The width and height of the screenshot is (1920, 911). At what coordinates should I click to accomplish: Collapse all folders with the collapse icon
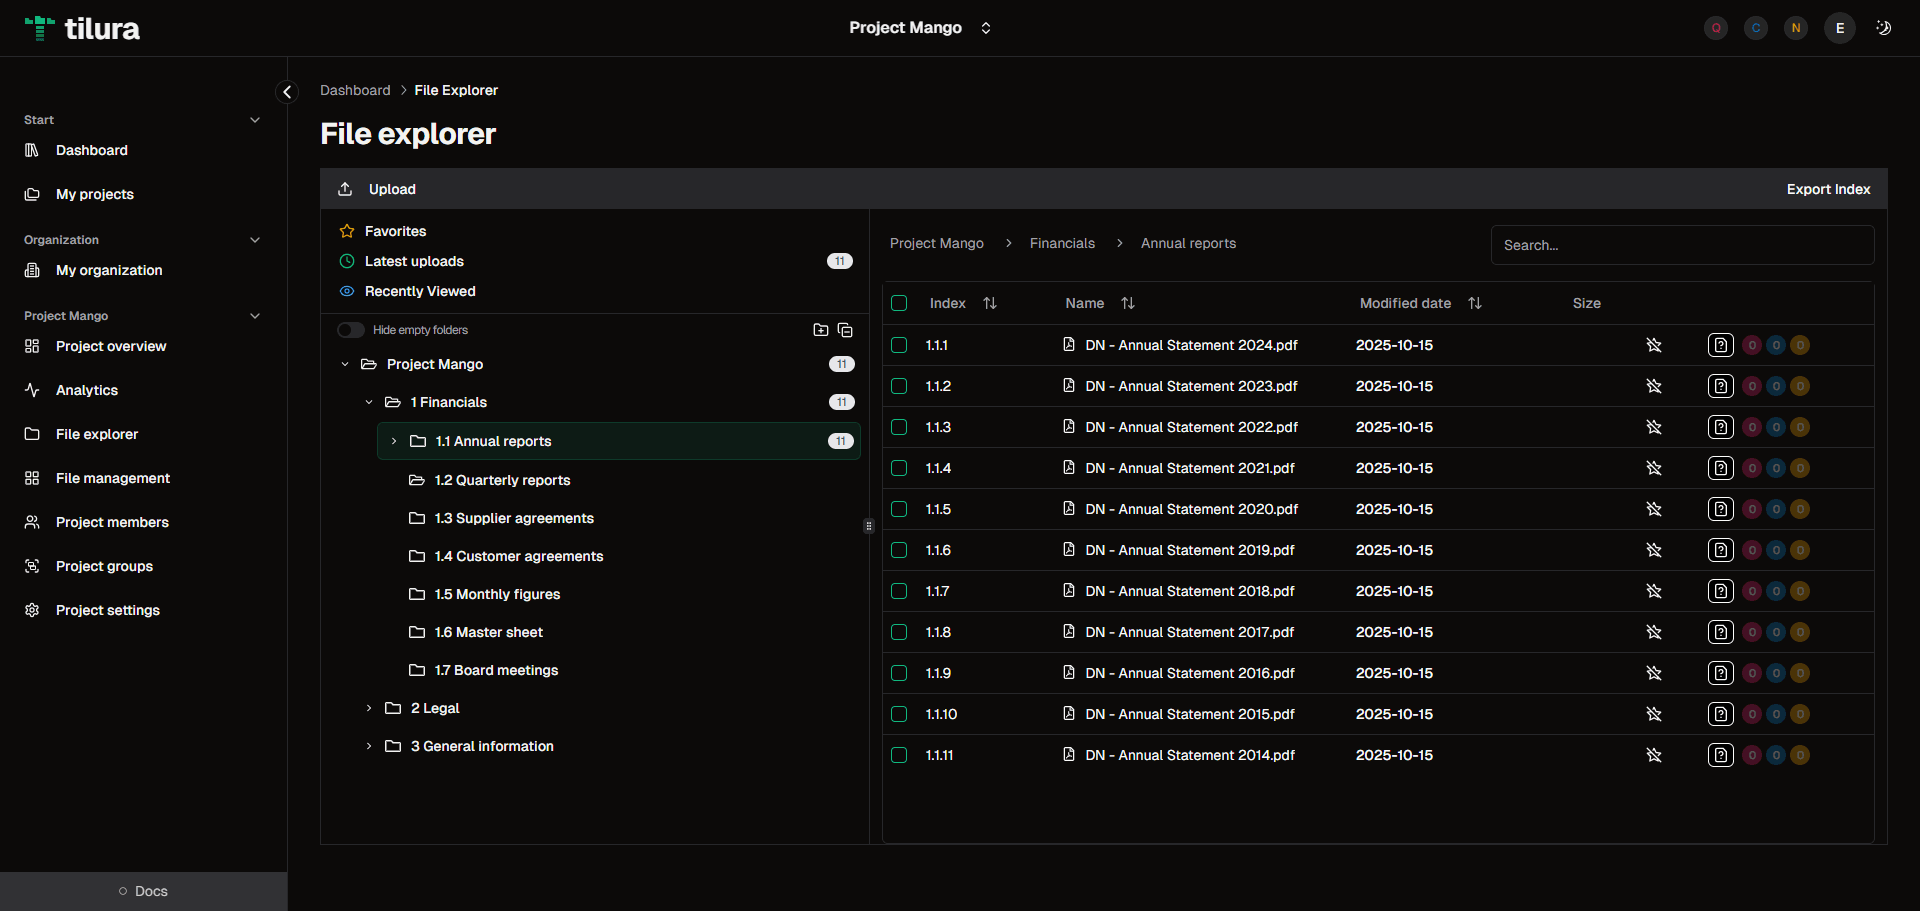tap(846, 330)
